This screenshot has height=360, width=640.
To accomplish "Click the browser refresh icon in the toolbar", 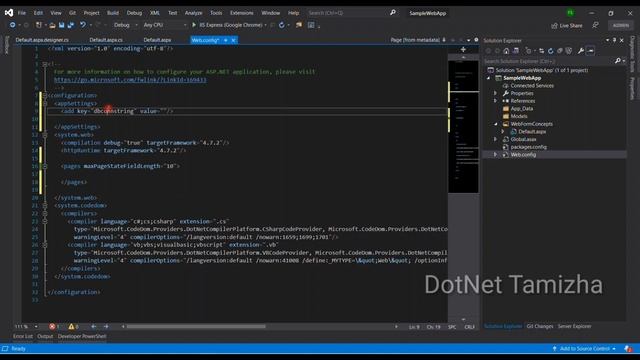I will coord(282,25).
